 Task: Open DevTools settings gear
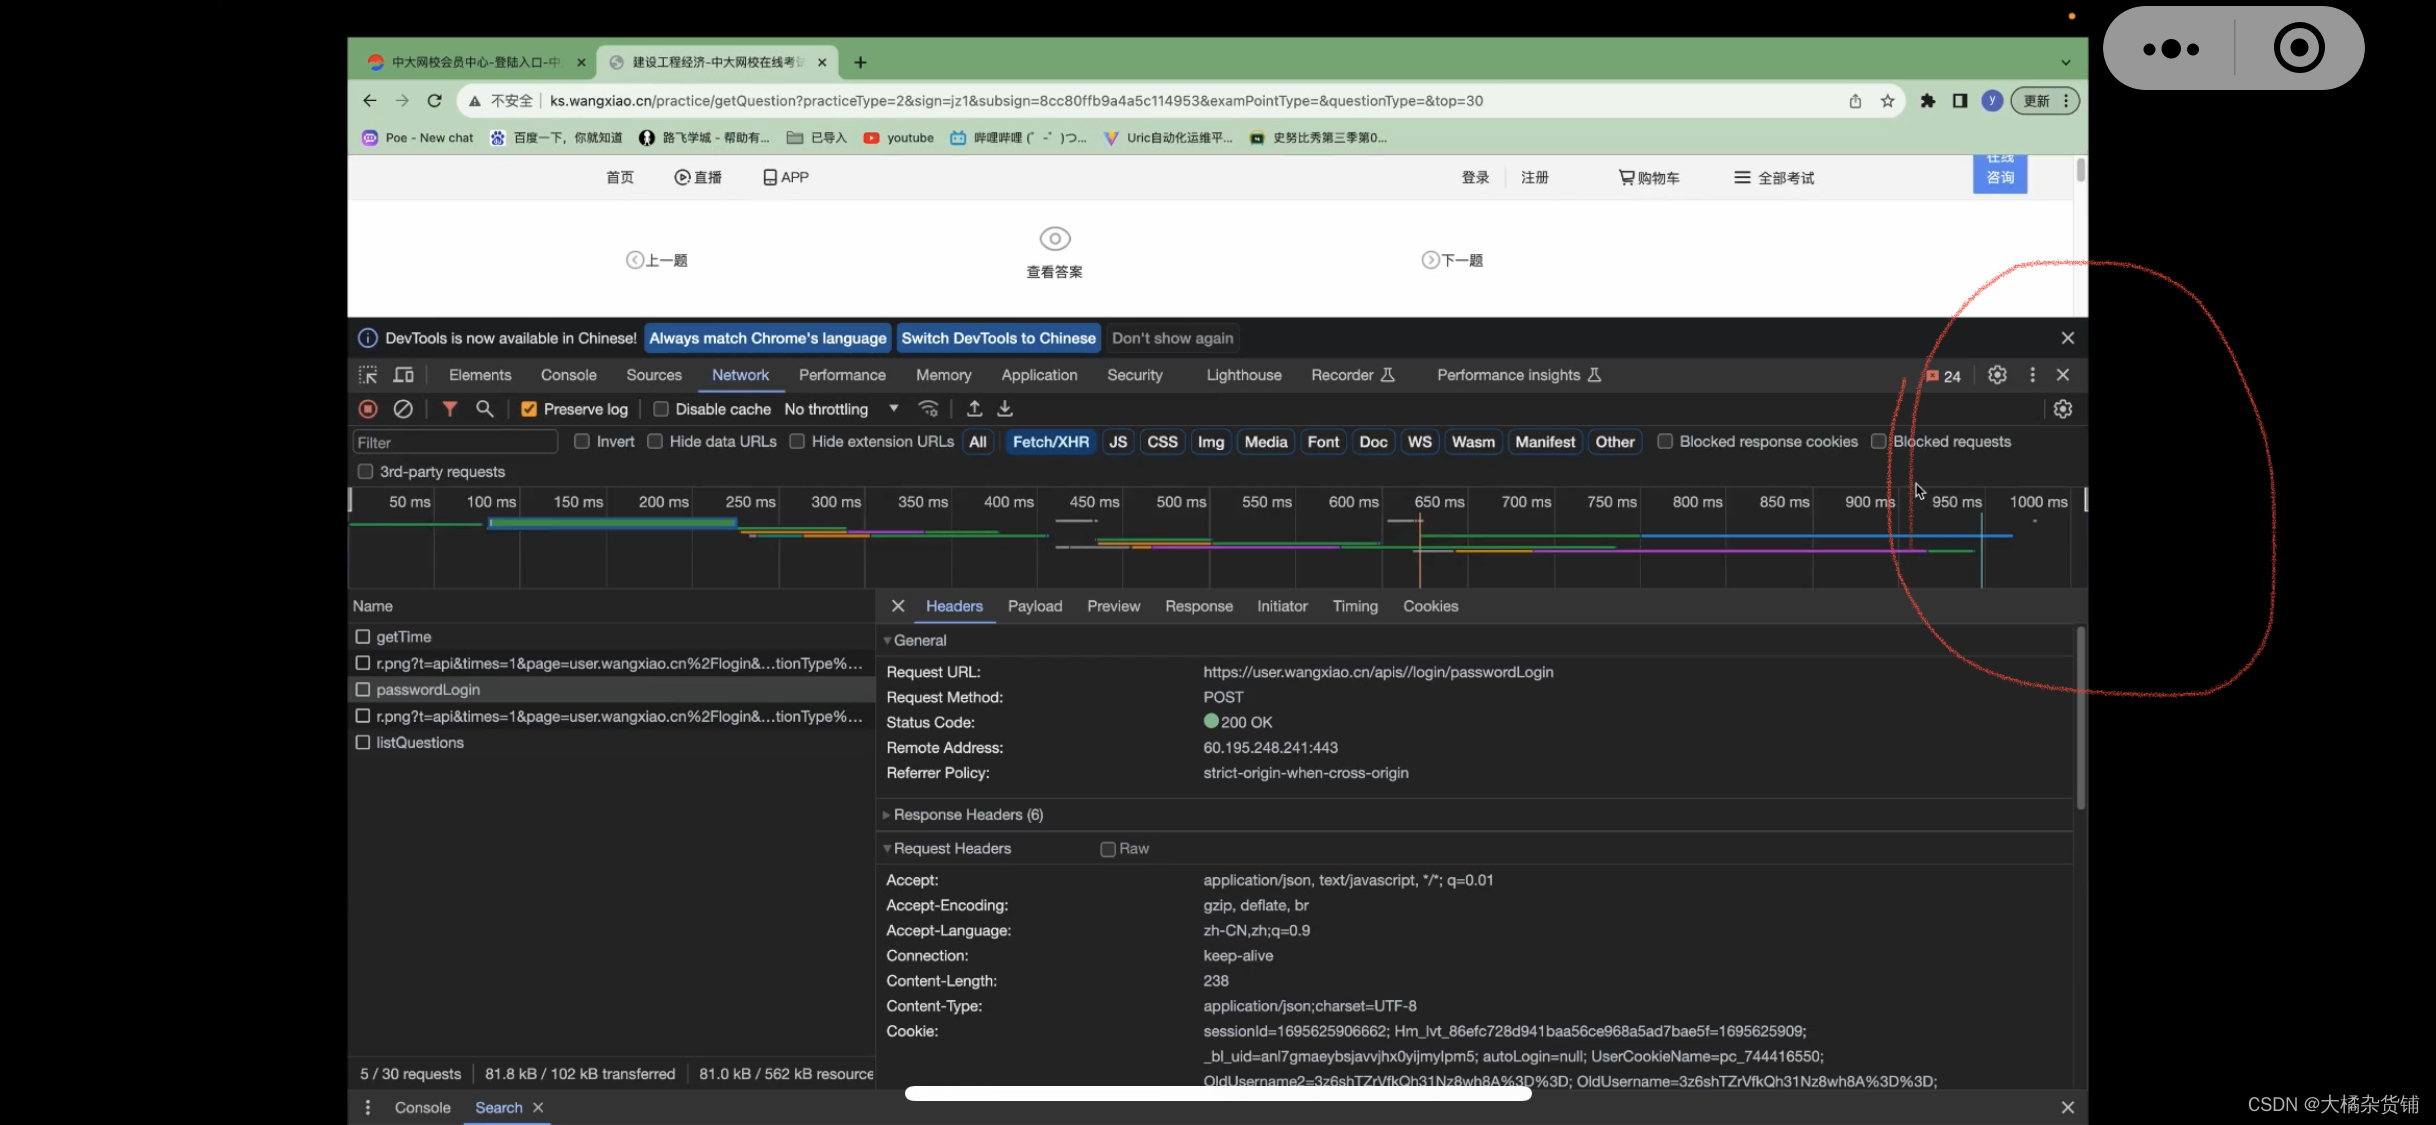[x=1997, y=375]
